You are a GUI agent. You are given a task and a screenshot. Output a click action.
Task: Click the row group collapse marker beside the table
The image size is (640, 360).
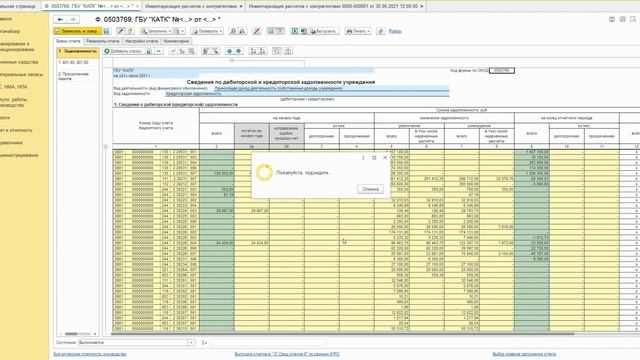[106, 146]
